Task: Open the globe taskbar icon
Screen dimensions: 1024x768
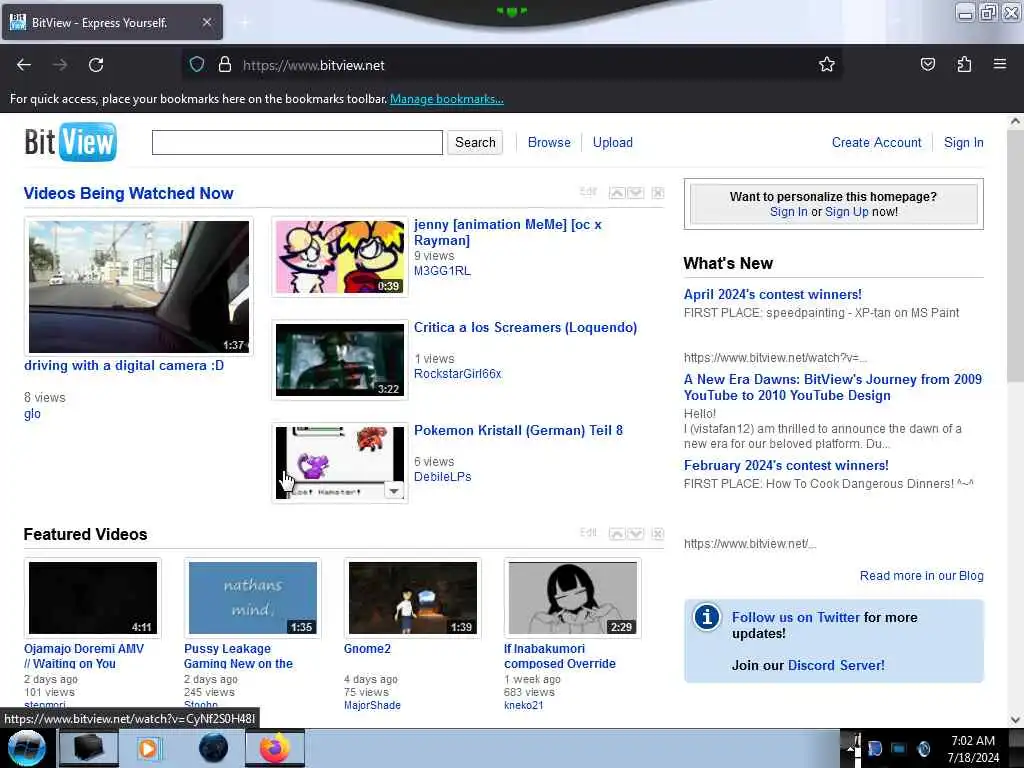Action: tap(213, 748)
